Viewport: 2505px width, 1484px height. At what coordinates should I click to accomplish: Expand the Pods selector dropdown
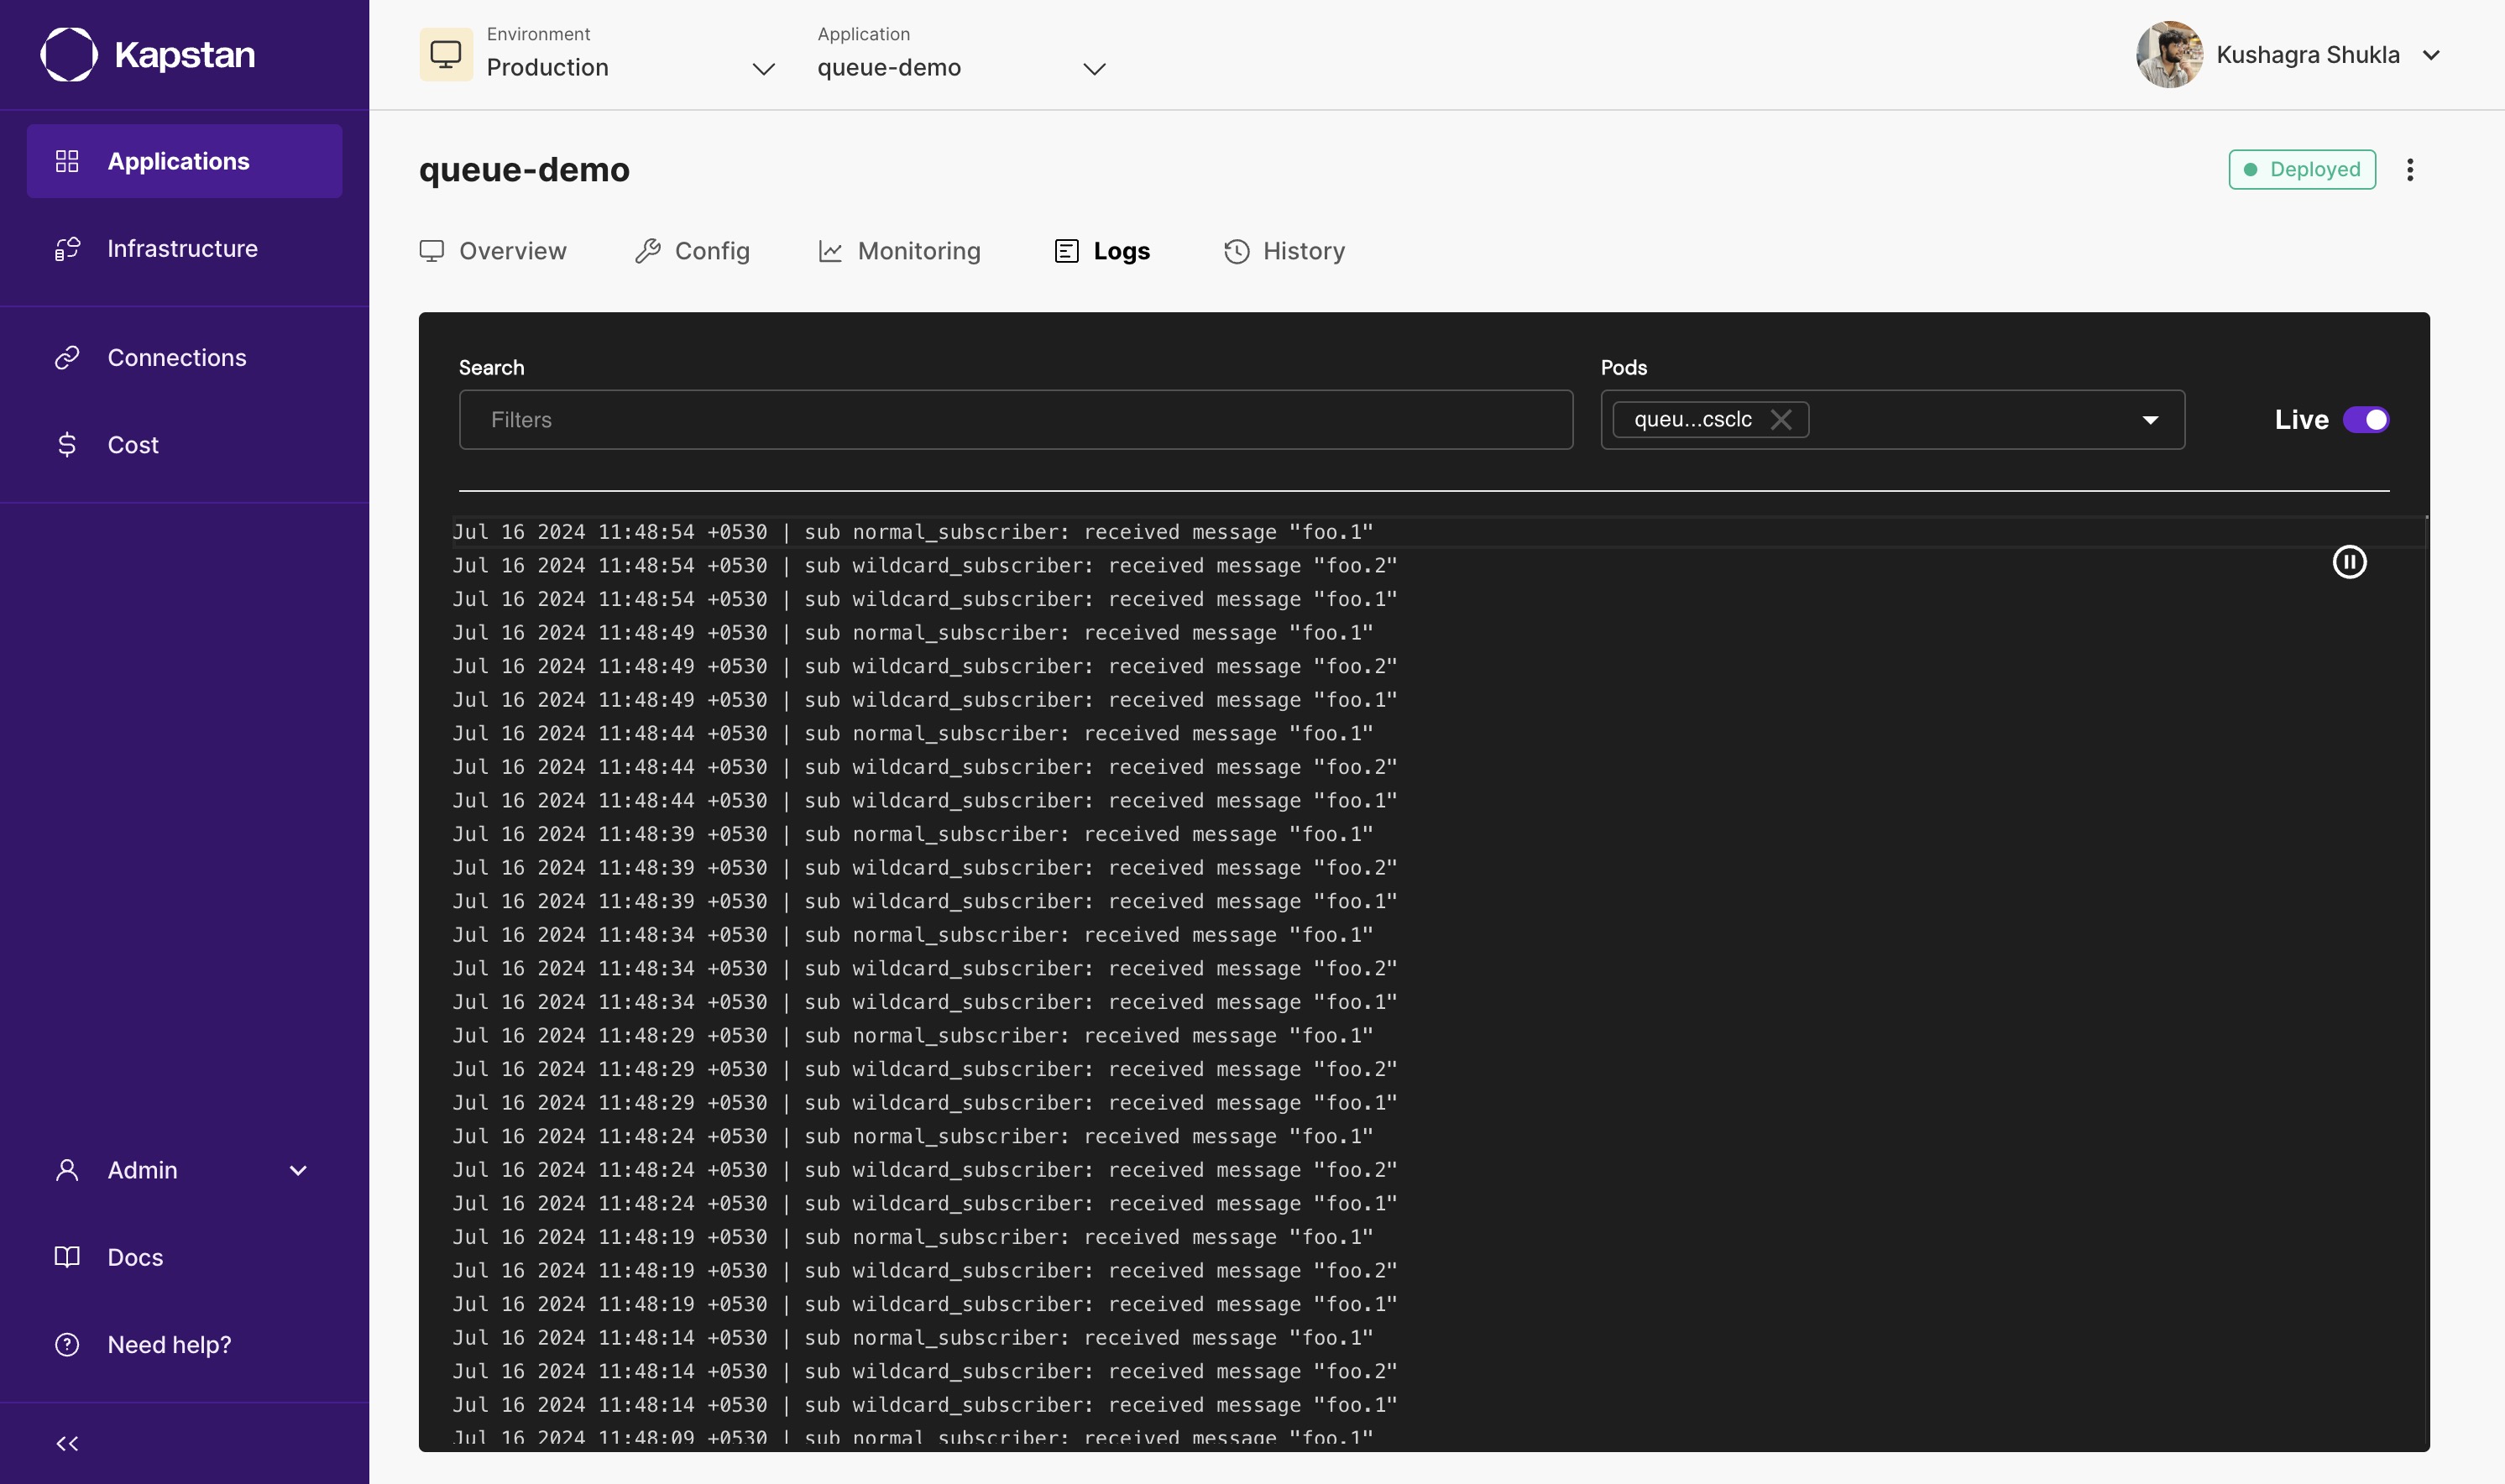pyautogui.click(x=2152, y=419)
